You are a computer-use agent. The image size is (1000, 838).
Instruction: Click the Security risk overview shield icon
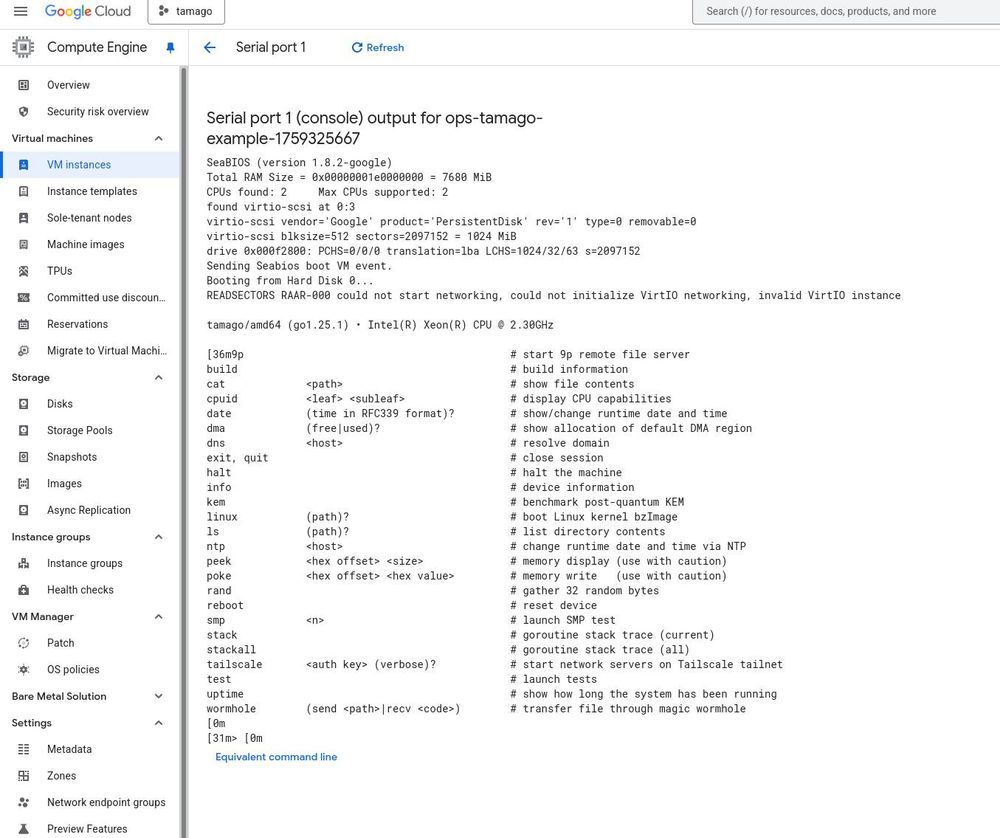(24, 112)
